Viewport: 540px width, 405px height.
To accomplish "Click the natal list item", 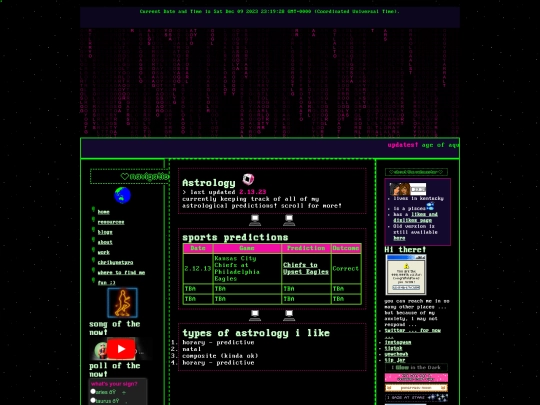I will pos(191,349).
